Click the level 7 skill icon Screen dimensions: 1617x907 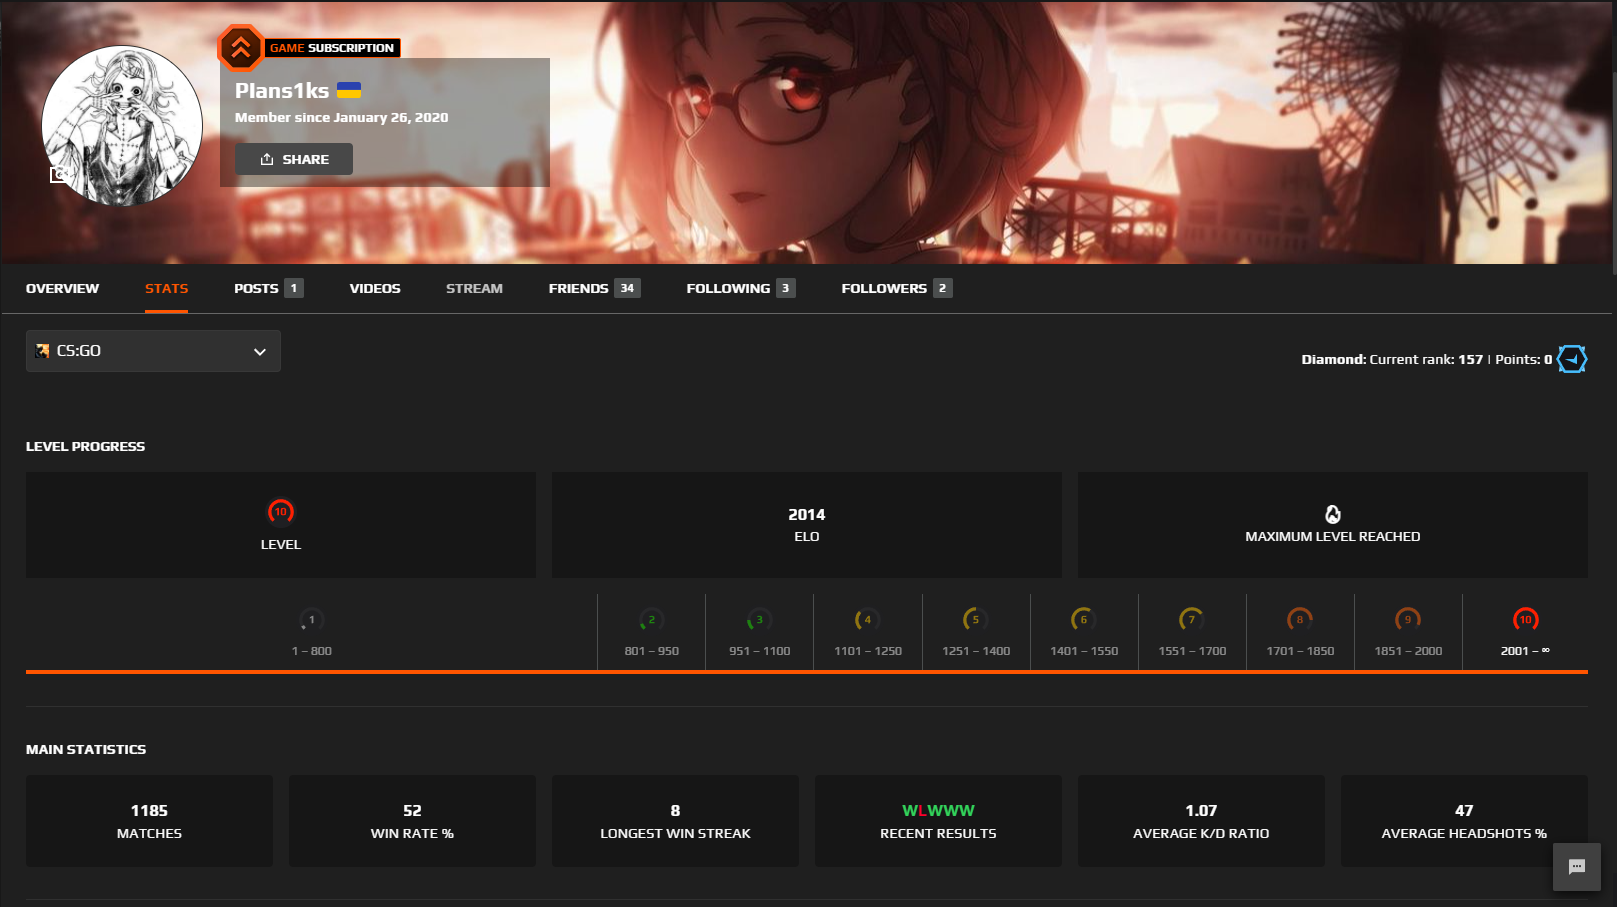click(1191, 620)
